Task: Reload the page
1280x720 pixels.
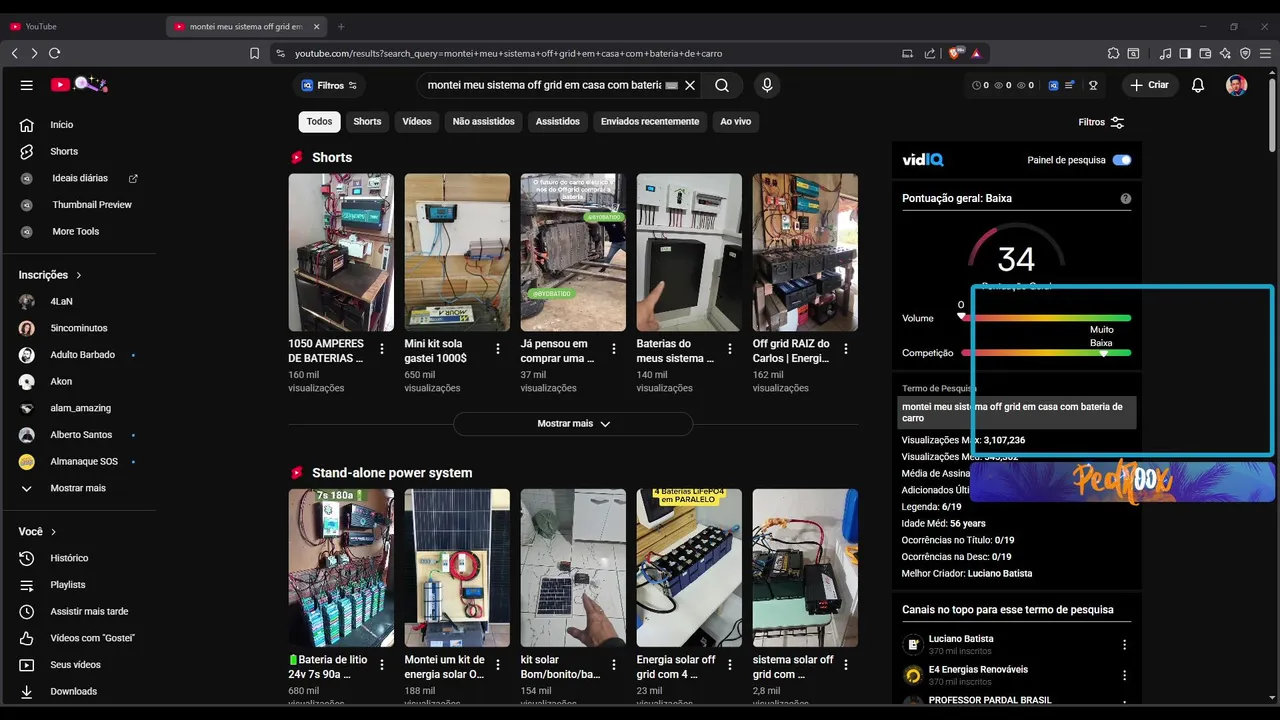Action: point(54,53)
